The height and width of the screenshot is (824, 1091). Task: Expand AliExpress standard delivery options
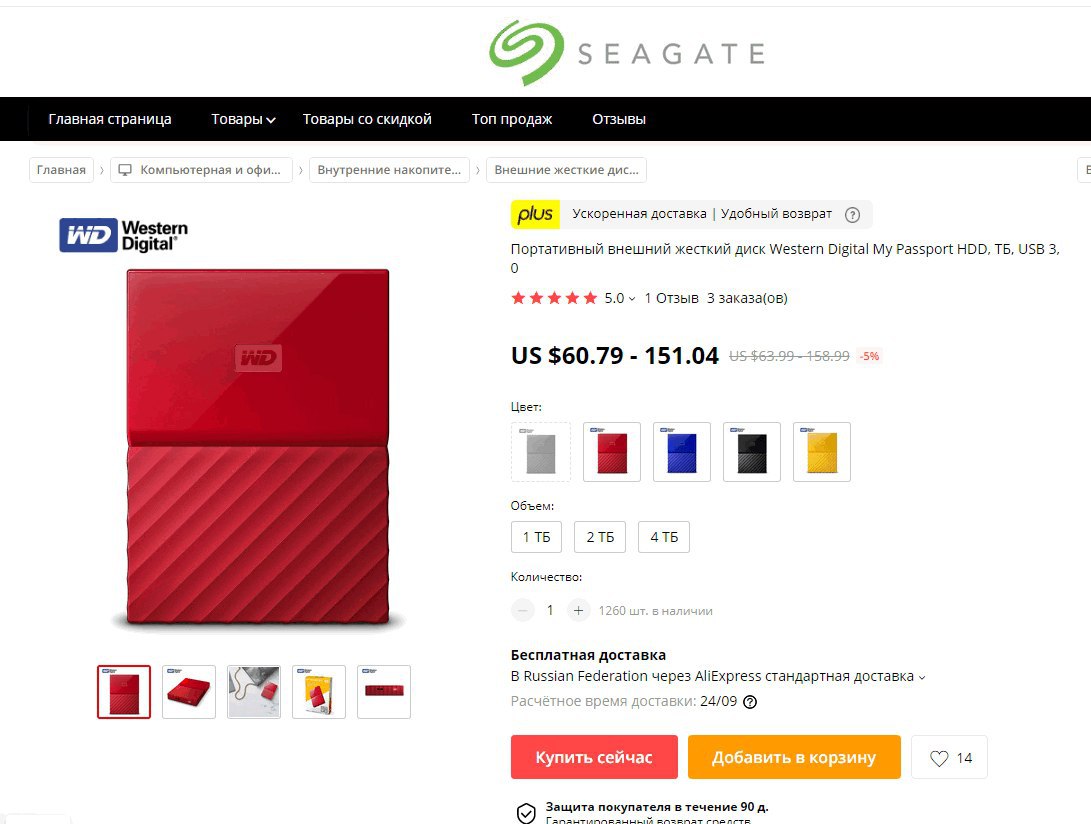click(922, 677)
